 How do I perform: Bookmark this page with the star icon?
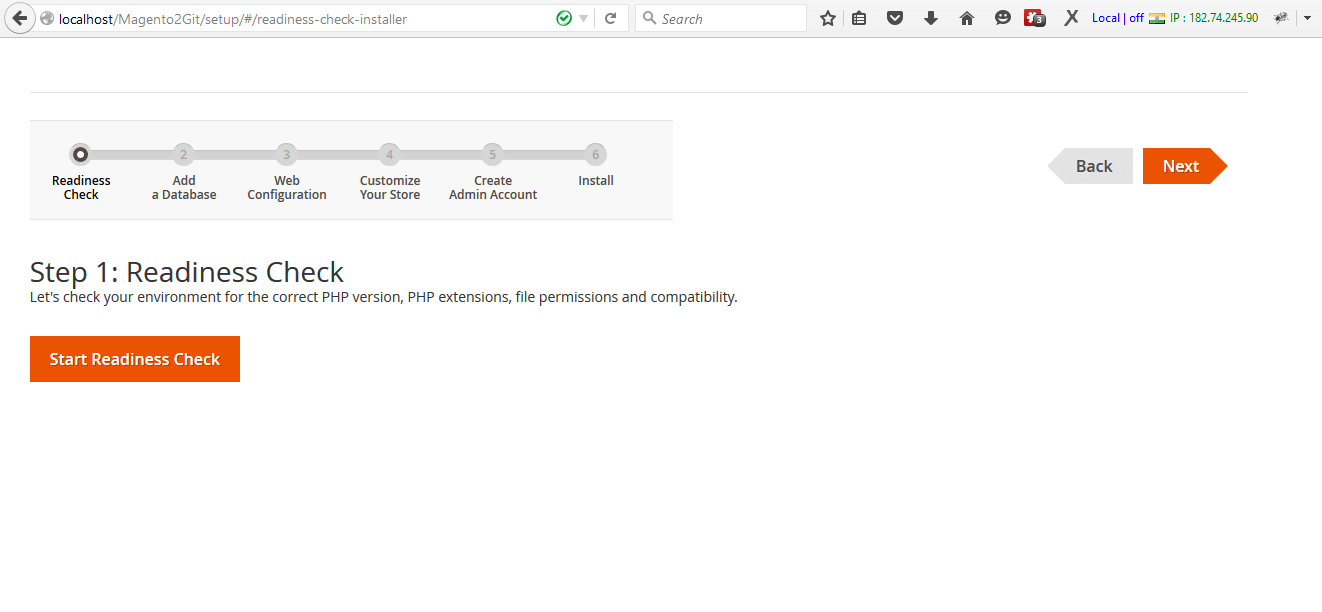click(x=827, y=18)
